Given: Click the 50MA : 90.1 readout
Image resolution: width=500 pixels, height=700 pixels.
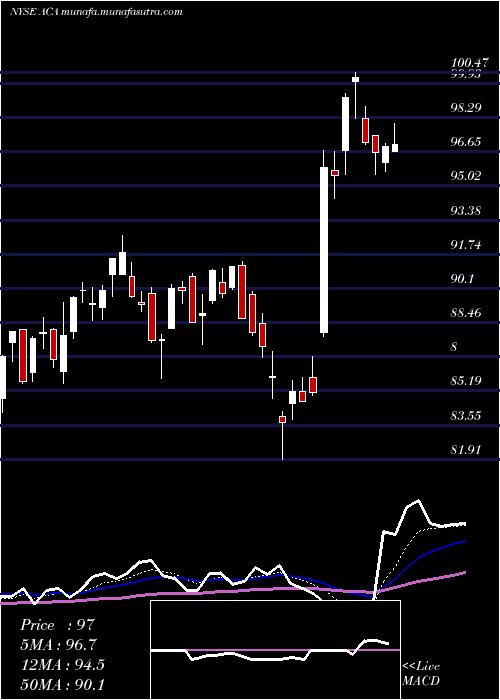Looking at the screenshot, I should (x=62, y=684).
